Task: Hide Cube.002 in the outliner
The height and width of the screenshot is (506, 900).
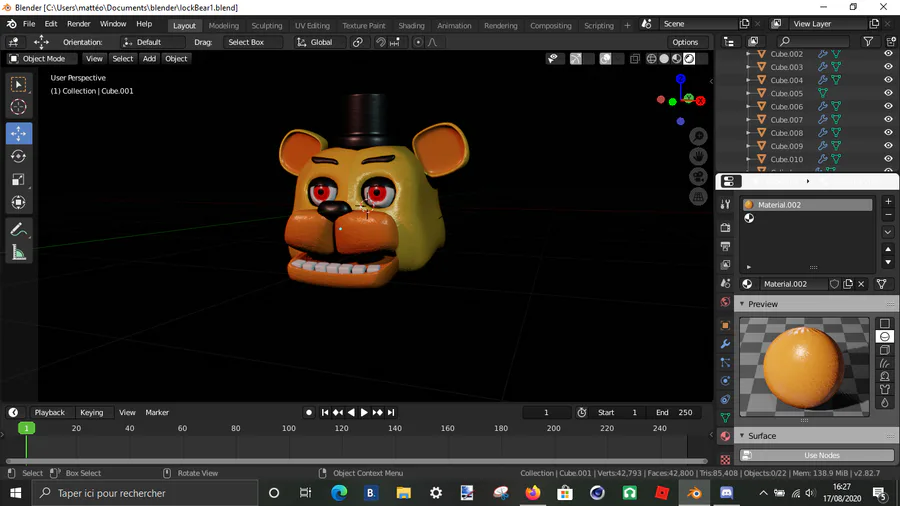Action: point(888,53)
